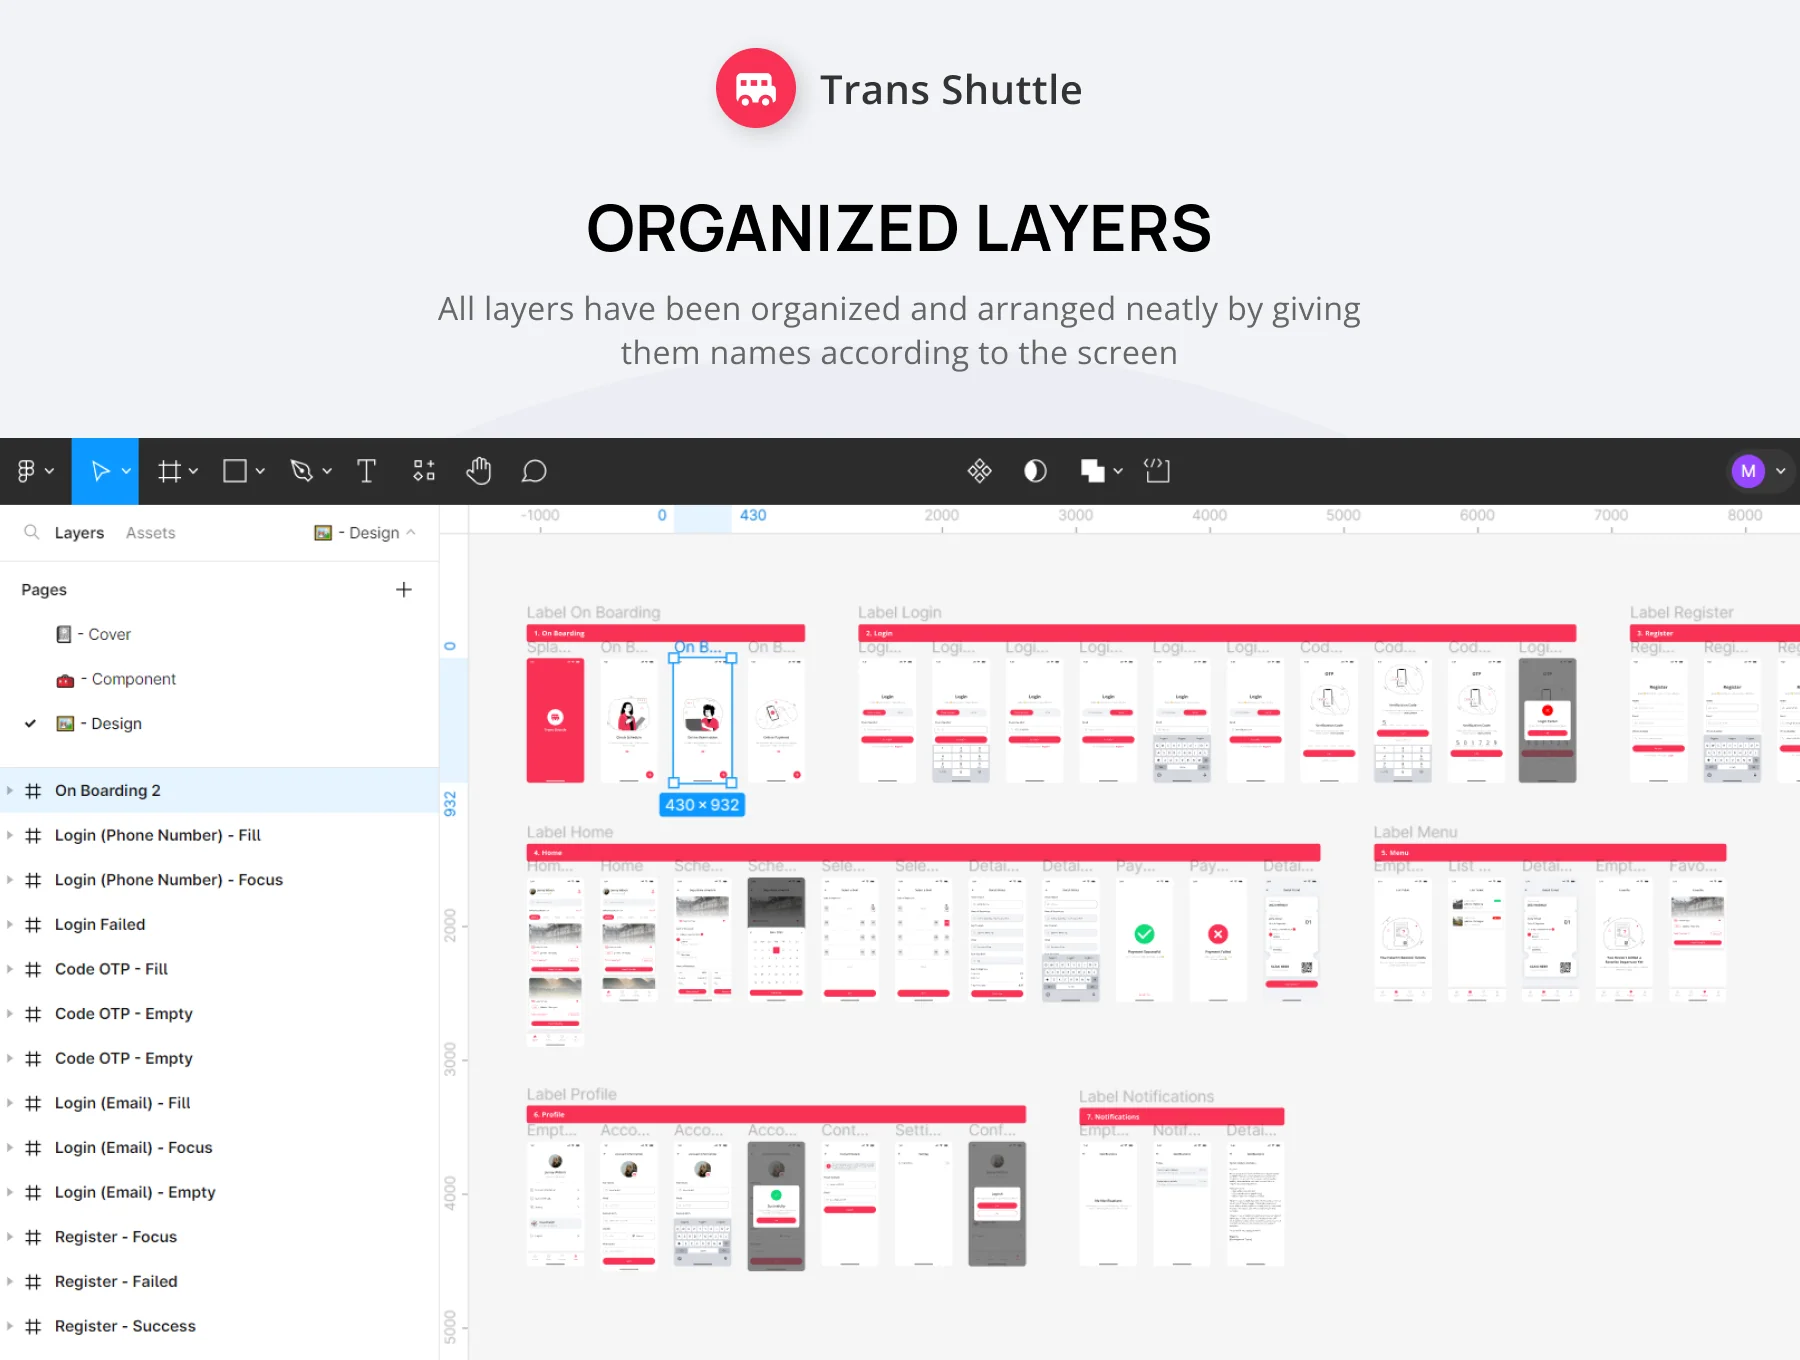
Task: Select the Frame tool
Action: click(169, 471)
